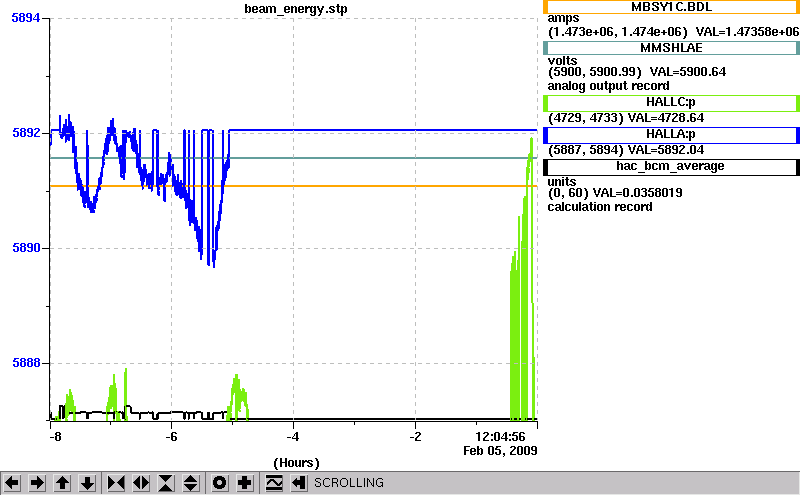The width and height of the screenshot is (800, 495).
Task: Click the vertical zoom-out up-down triangles icon
Action: pyautogui.click(x=191, y=483)
